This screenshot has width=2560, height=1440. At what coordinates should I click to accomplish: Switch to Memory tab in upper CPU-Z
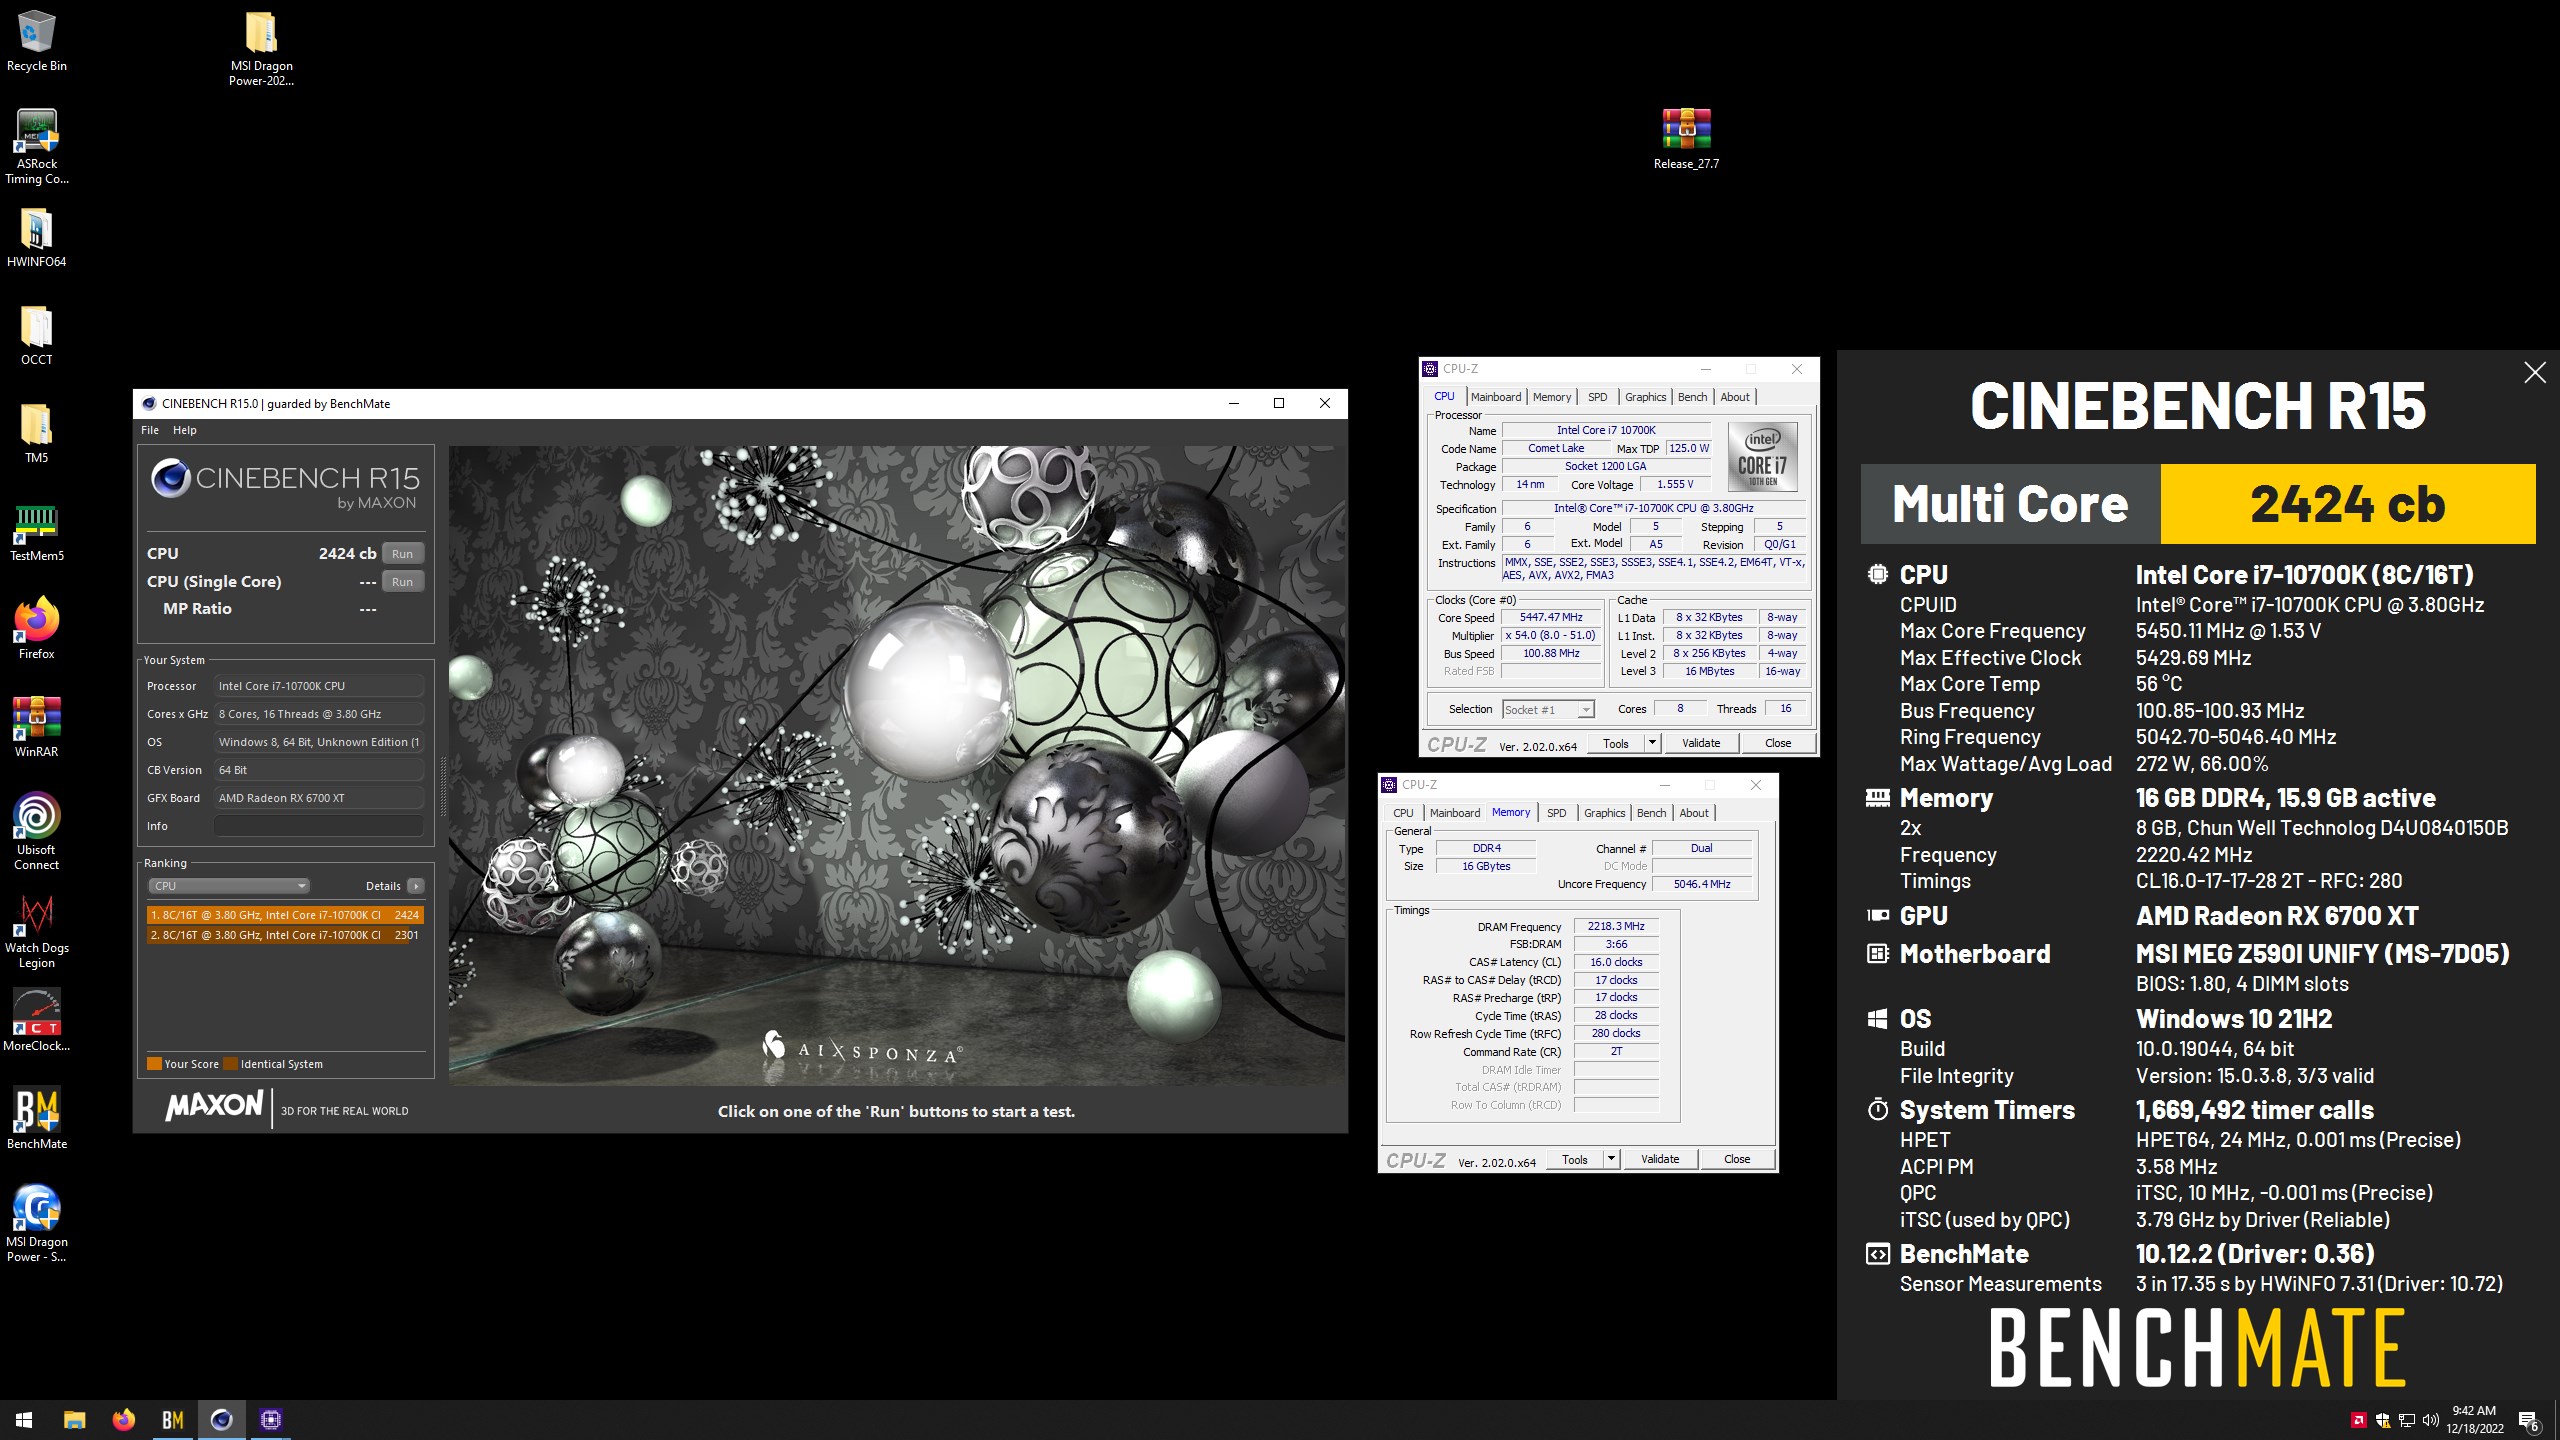[1552, 397]
